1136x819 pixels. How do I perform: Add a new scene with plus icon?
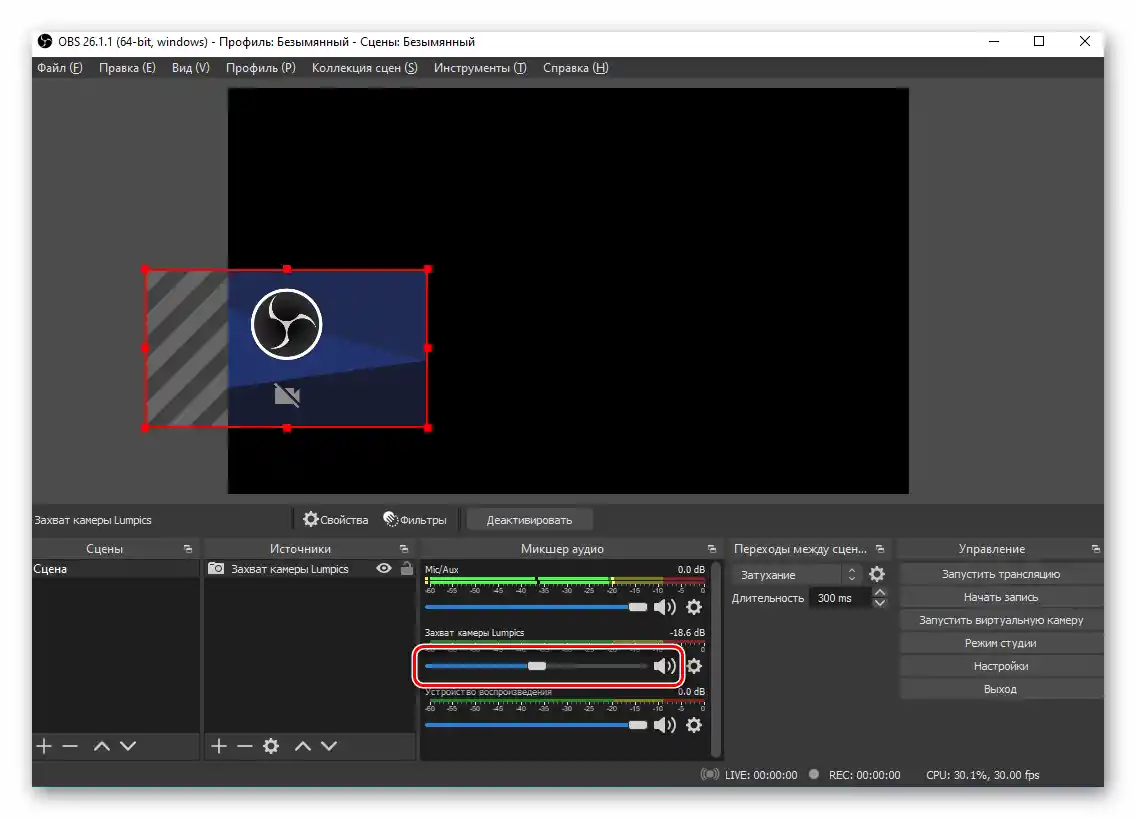coord(44,746)
